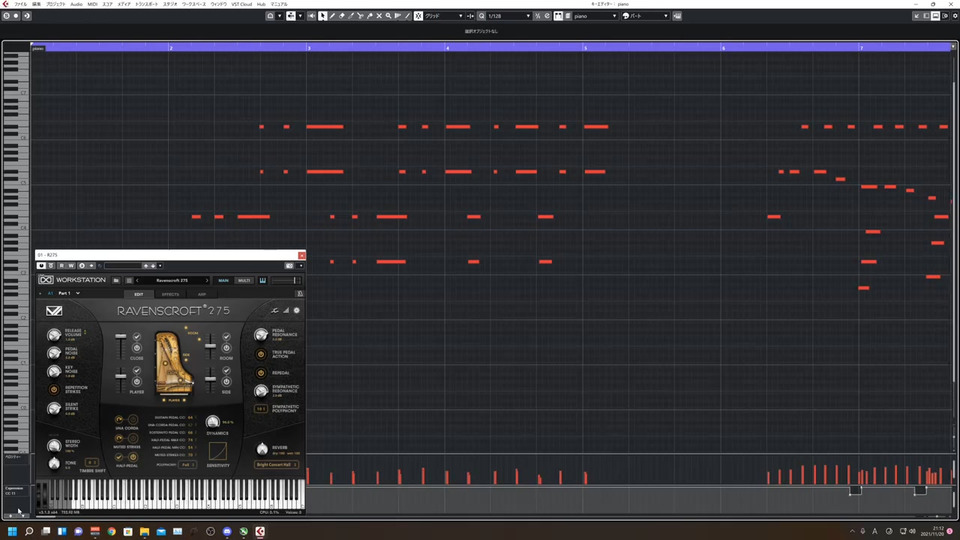
Task: Toggle Repetition Strikes switch
Action: pos(54,389)
